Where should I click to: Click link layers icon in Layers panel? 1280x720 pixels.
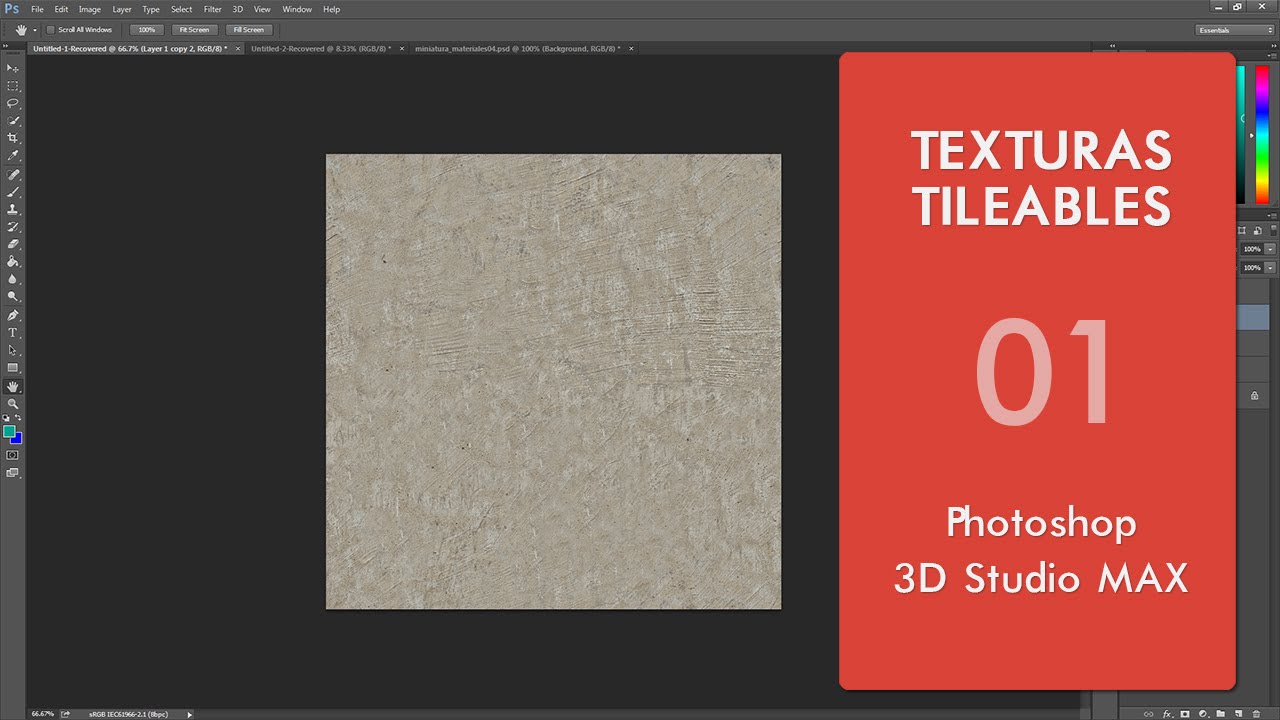coord(1149,714)
